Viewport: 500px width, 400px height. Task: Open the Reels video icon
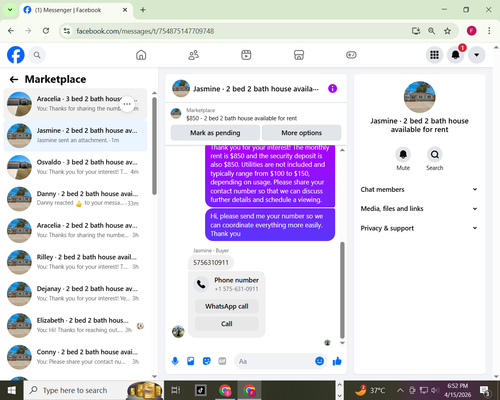click(x=246, y=55)
